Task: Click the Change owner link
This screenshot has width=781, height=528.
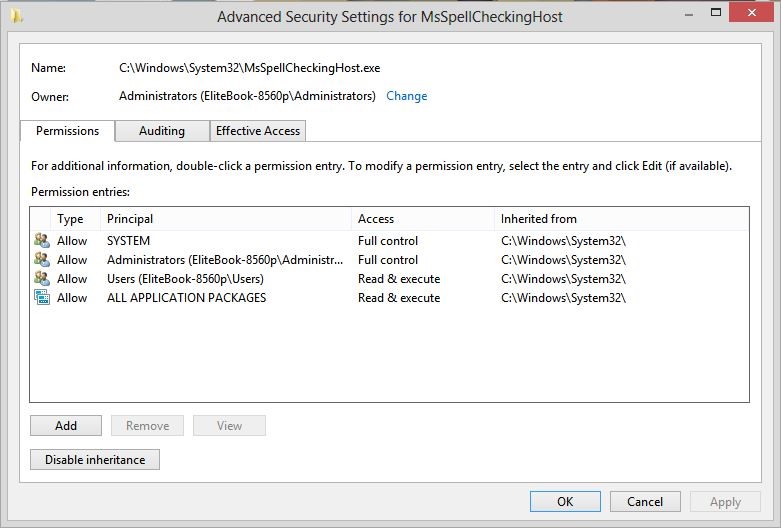Action: 406,96
